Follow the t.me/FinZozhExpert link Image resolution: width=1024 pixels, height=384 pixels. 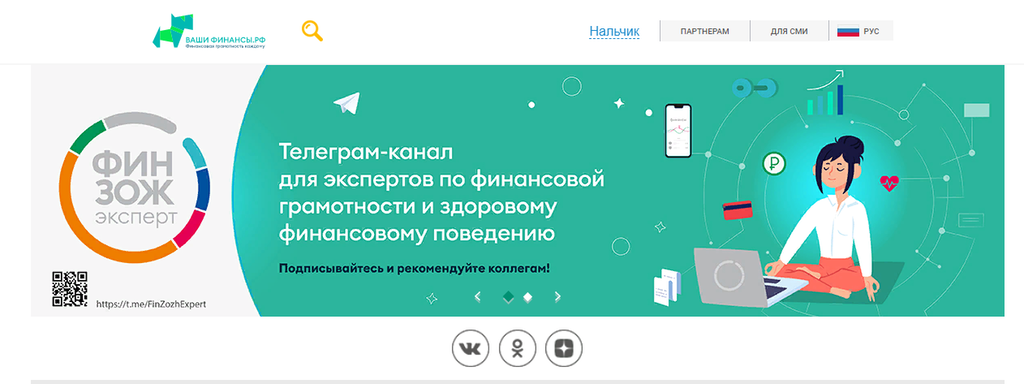point(151,304)
